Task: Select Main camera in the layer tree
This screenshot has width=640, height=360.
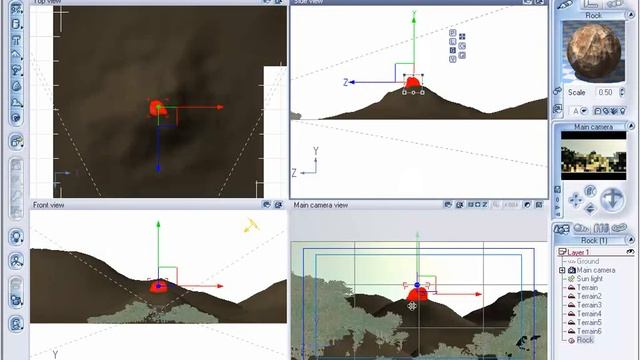Action: tap(596, 270)
